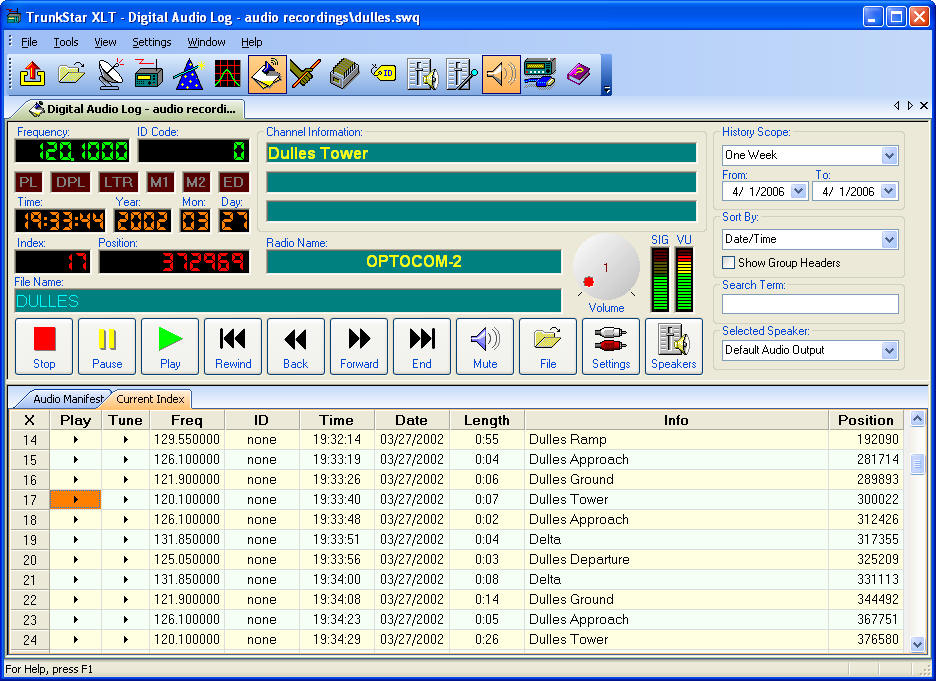
Task: Adjust the Volume knob
Action: tap(606, 267)
